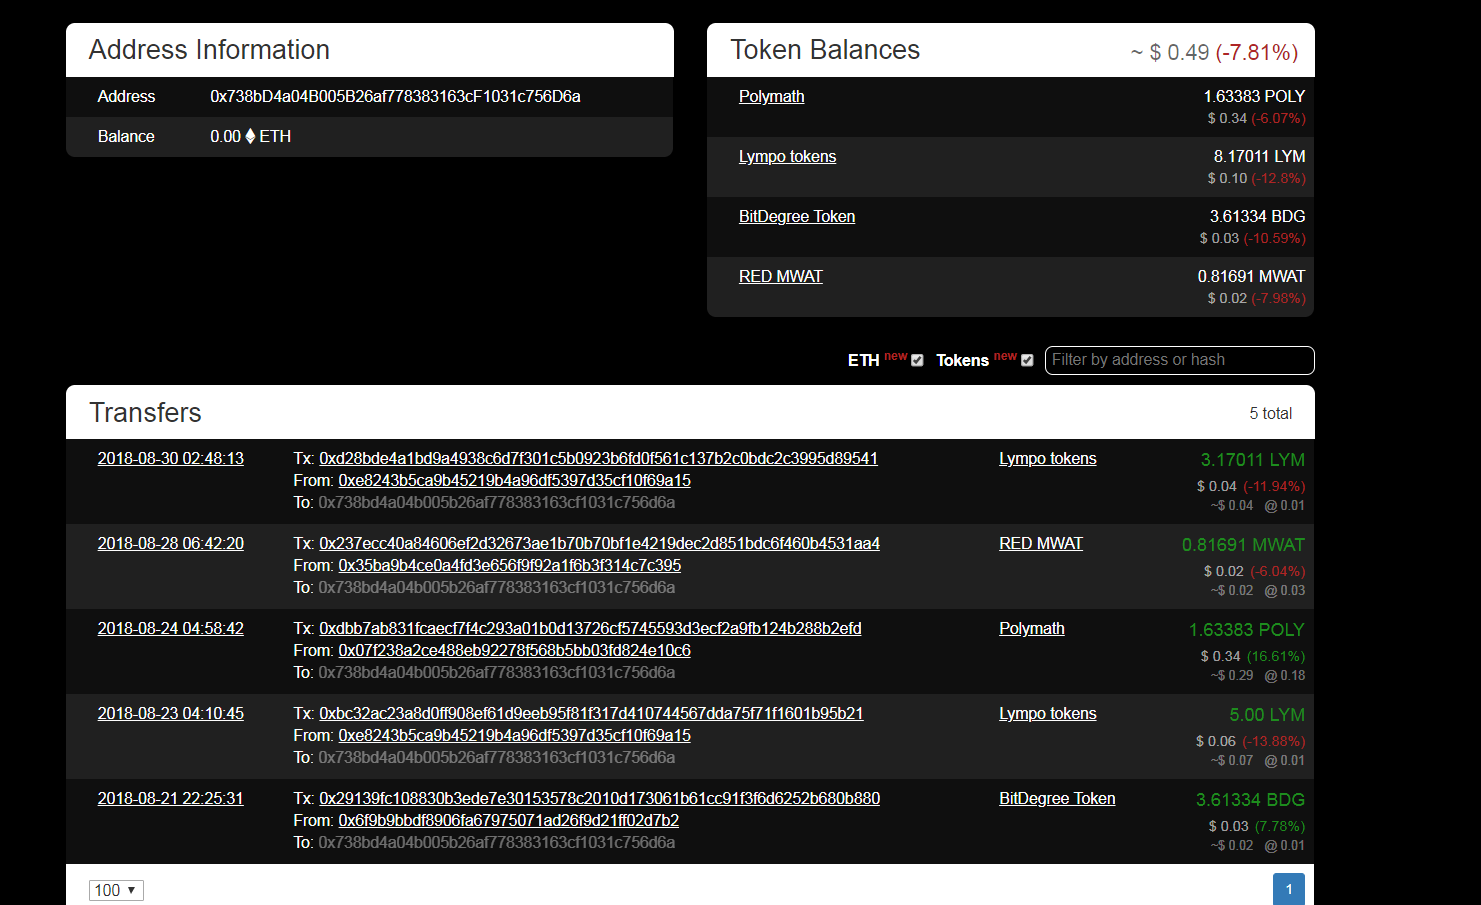Open the 100 rows-per-page dropdown
The width and height of the screenshot is (1481, 905).
pos(116,890)
